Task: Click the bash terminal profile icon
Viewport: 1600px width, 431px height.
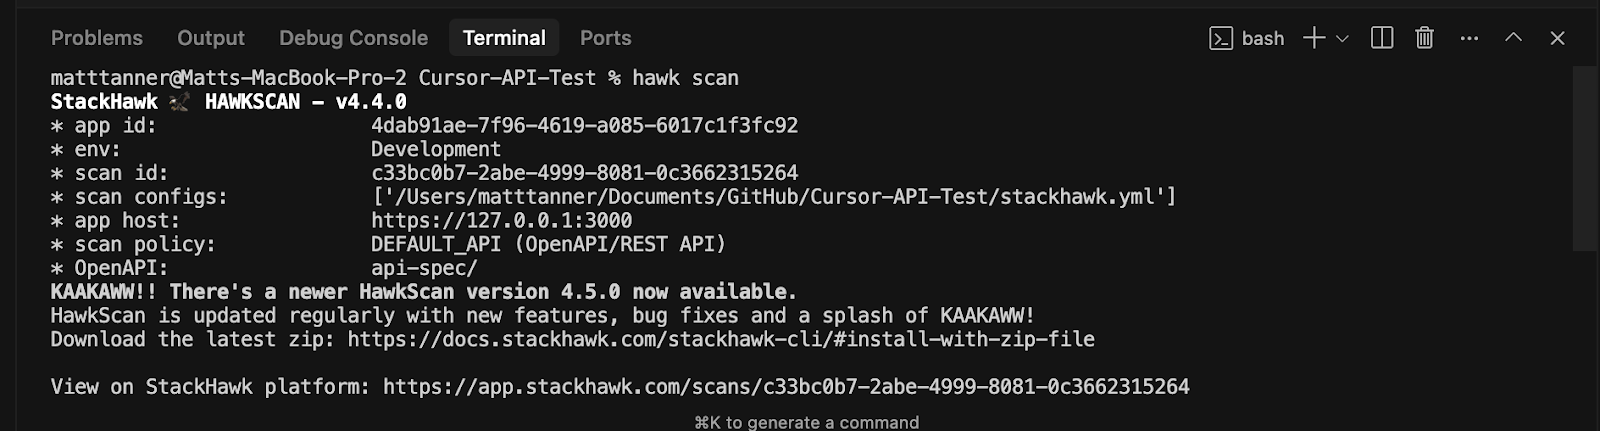Action: tap(1221, 38)
